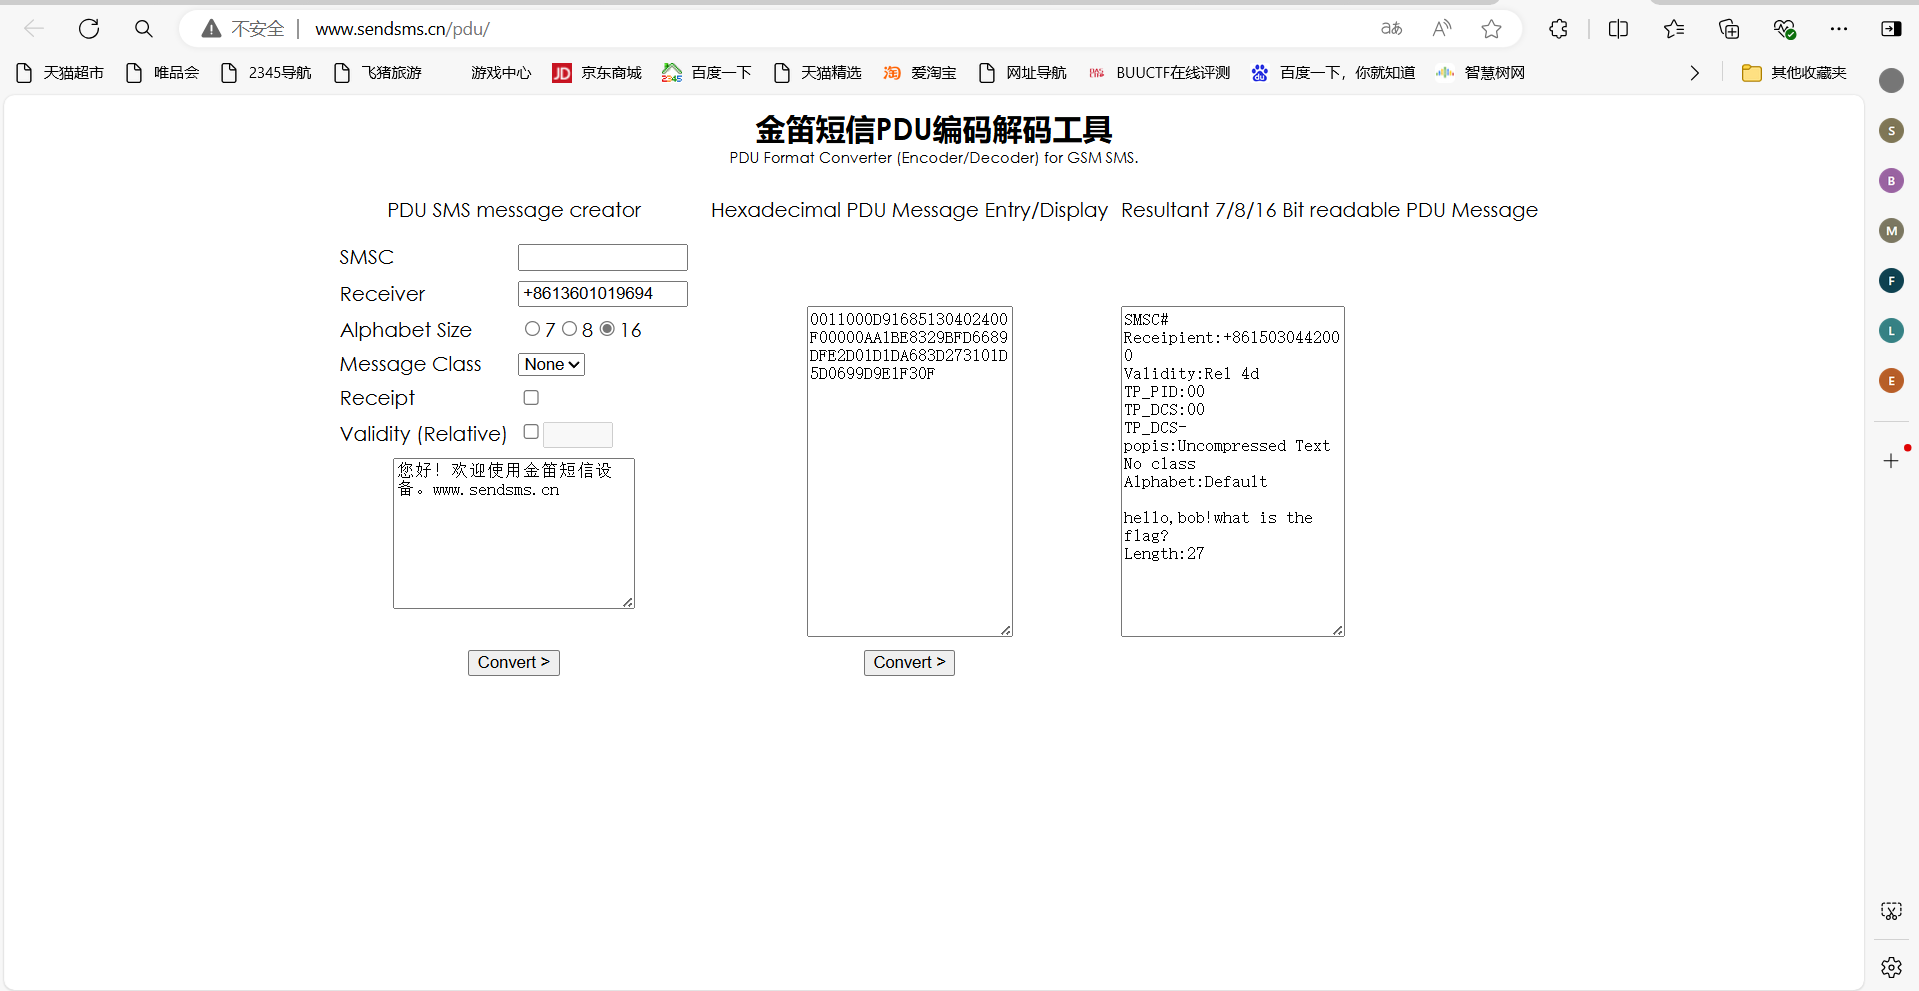
Task: Open the favorites list icon
Action: (x=1674, y=29)
